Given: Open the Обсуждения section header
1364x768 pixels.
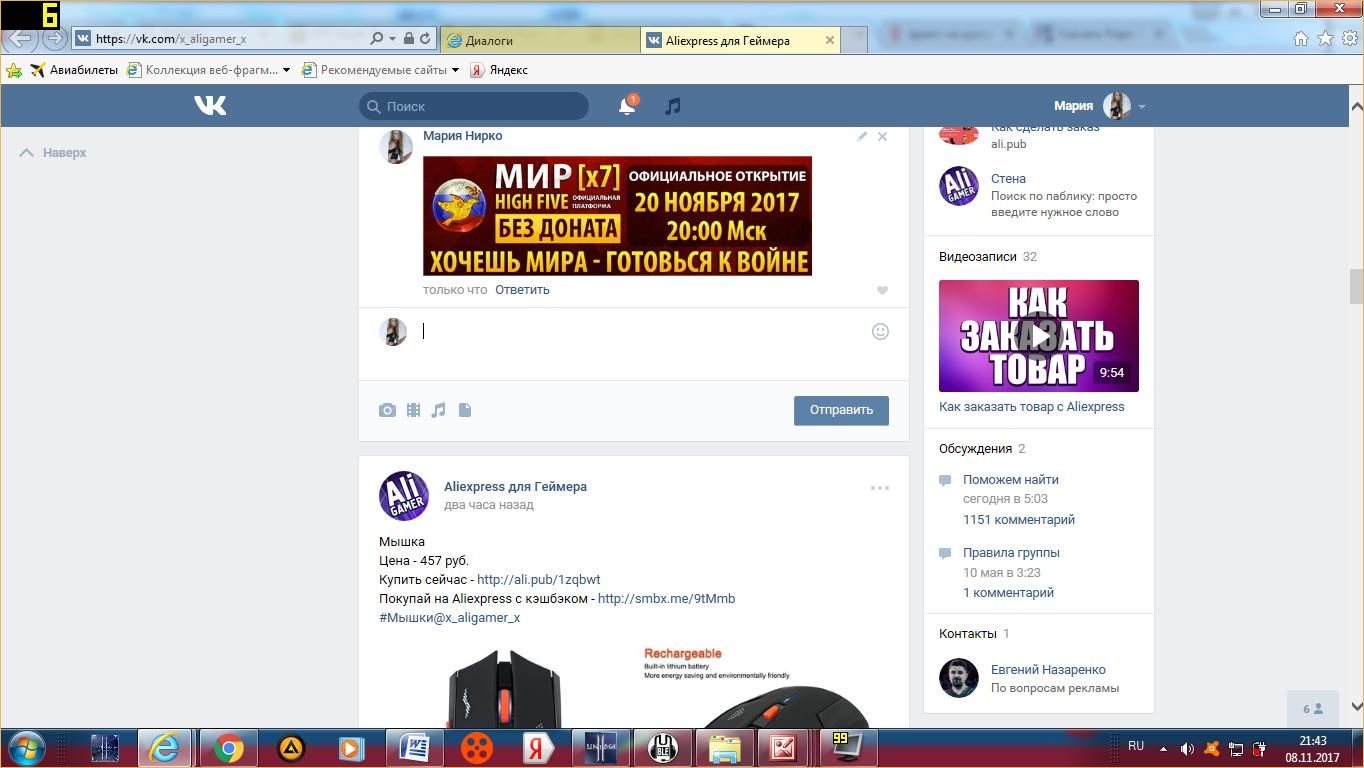Looking at the screenshot, I should point(975,449).
